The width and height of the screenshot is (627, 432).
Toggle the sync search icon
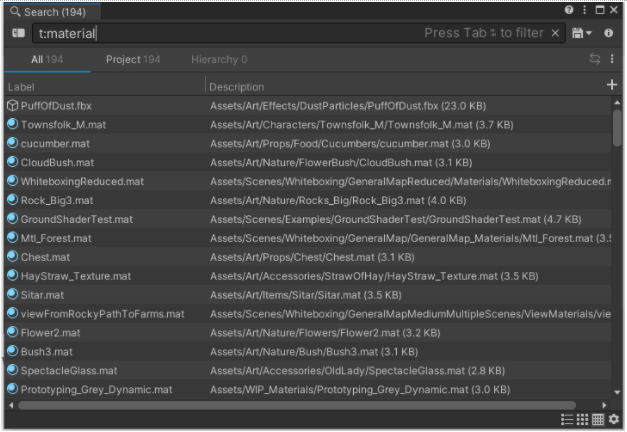click(x=595, y=59)
